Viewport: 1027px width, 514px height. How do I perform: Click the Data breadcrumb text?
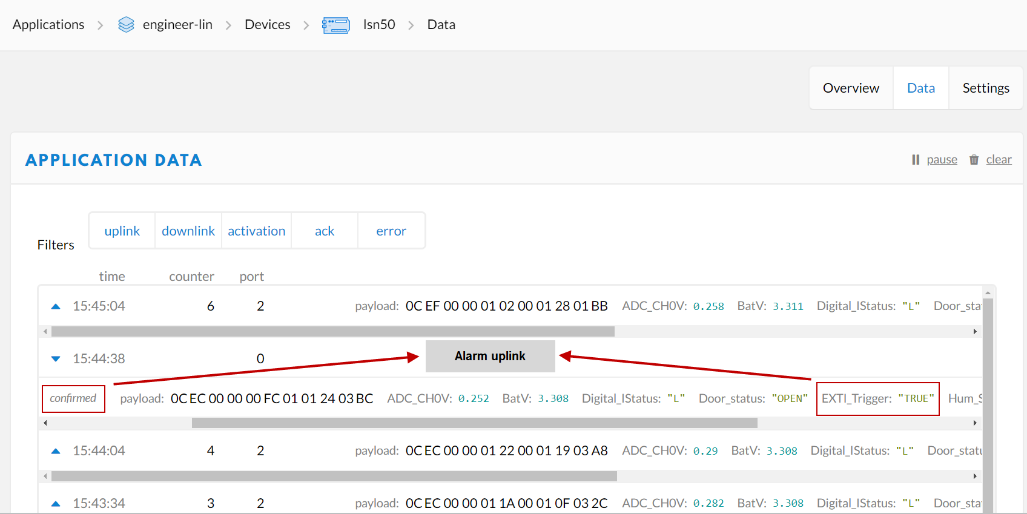[441, 25]
